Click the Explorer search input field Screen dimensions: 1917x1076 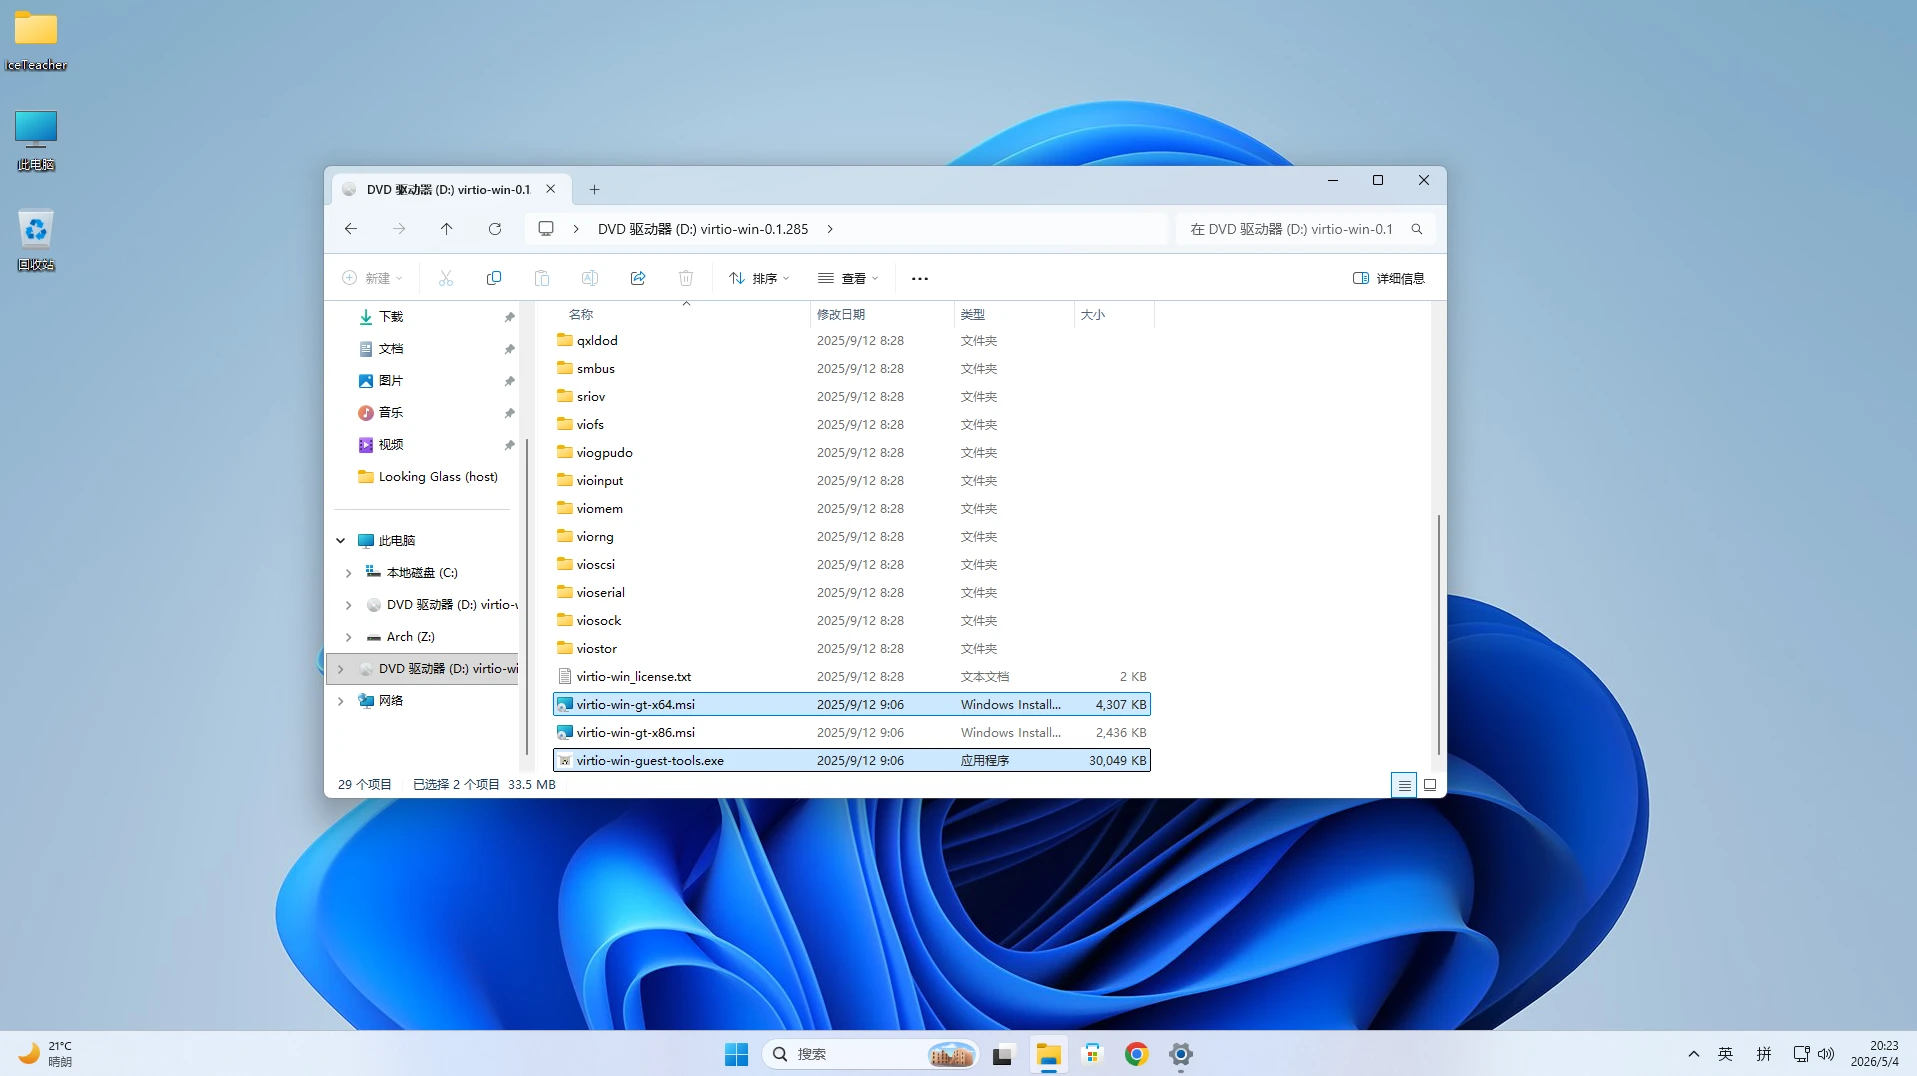[1291, 229]
